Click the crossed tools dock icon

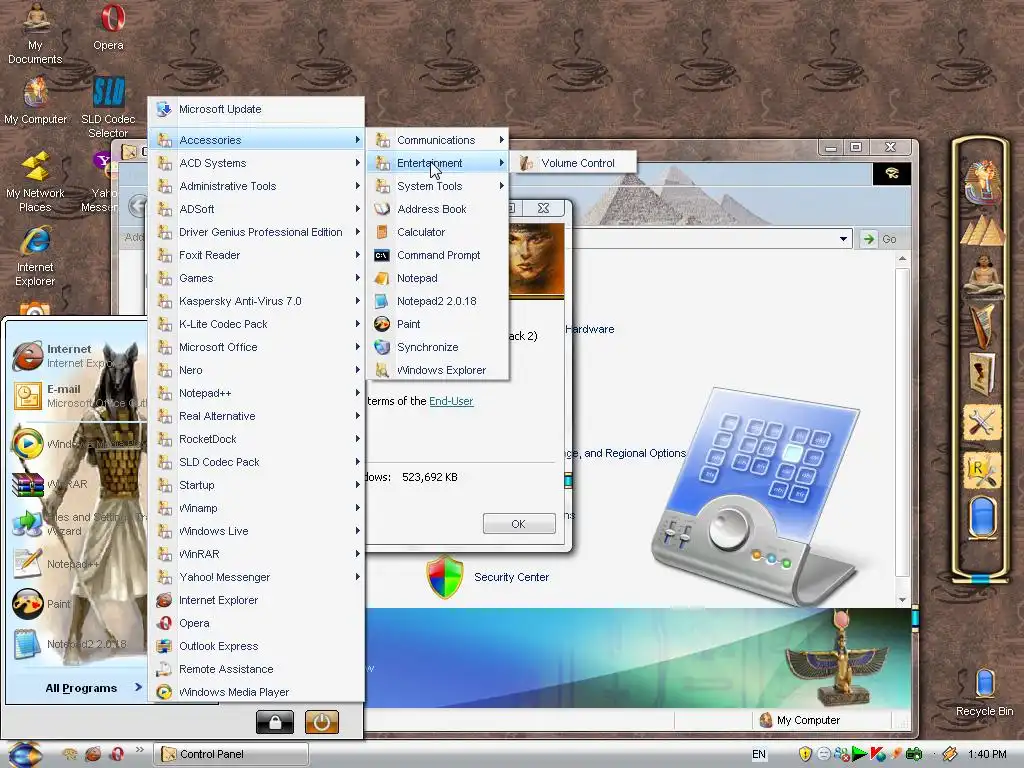click(x=982, y=422)
